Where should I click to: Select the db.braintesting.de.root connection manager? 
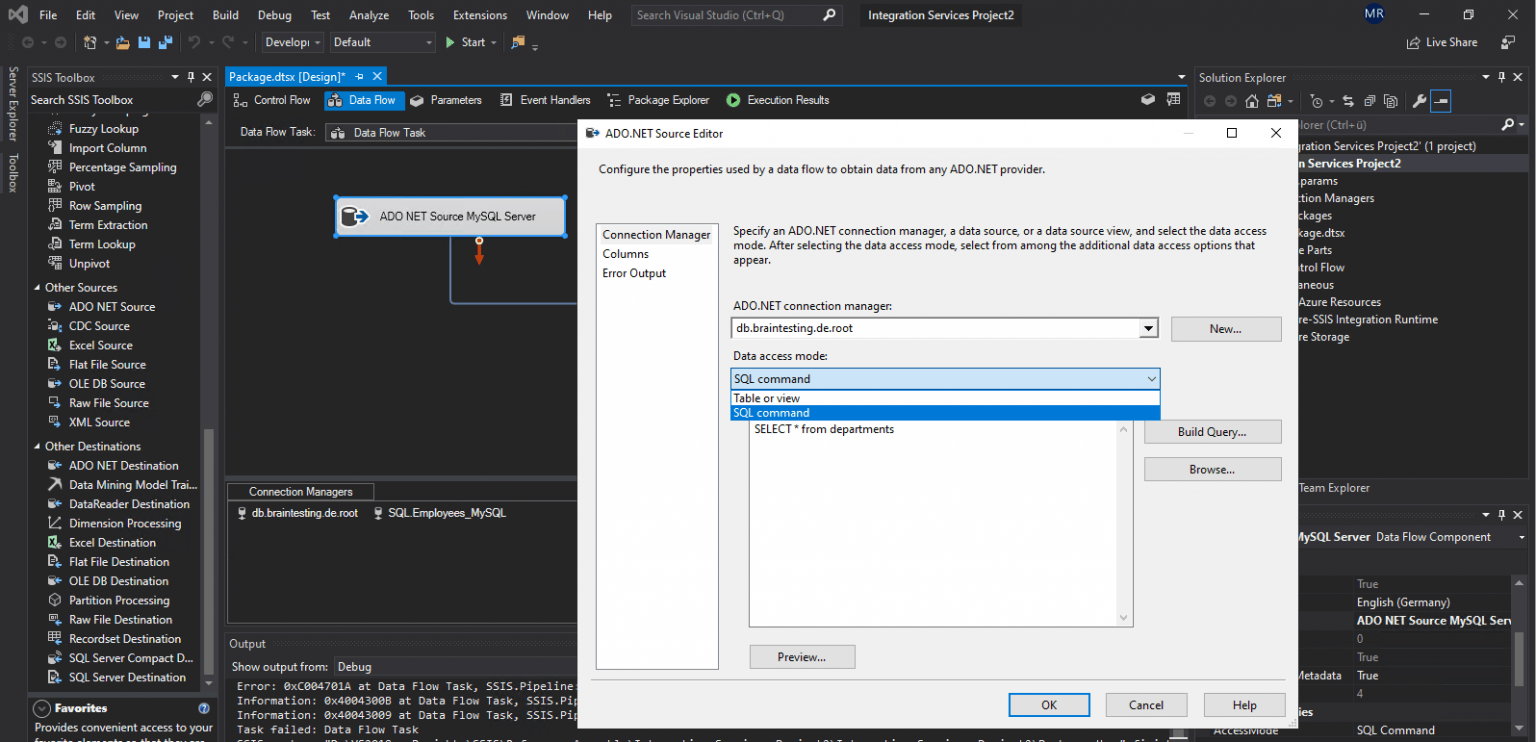[296, 513]
